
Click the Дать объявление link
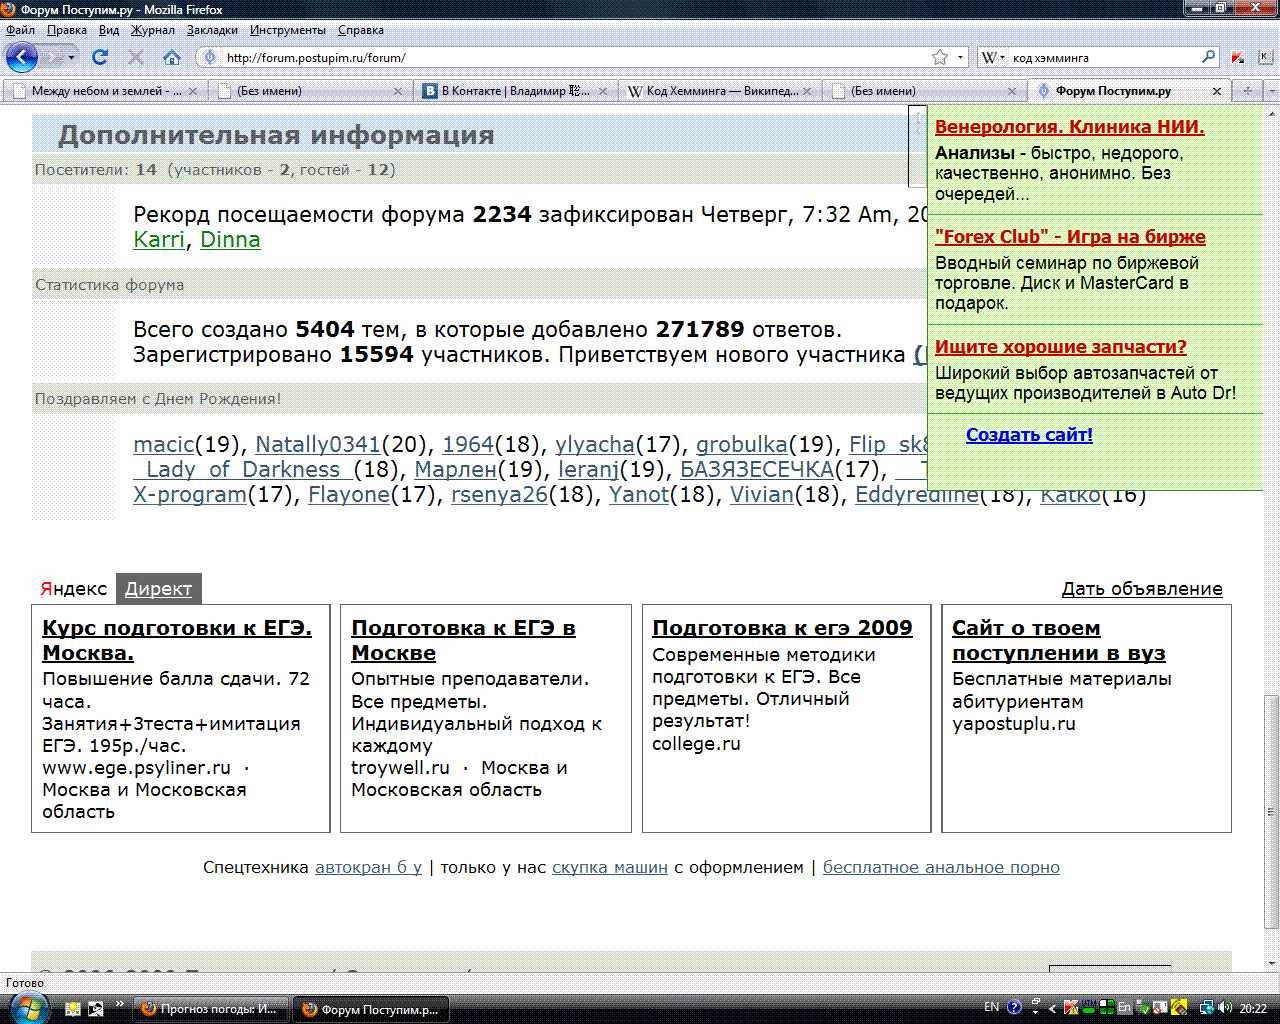(1141, 589)
